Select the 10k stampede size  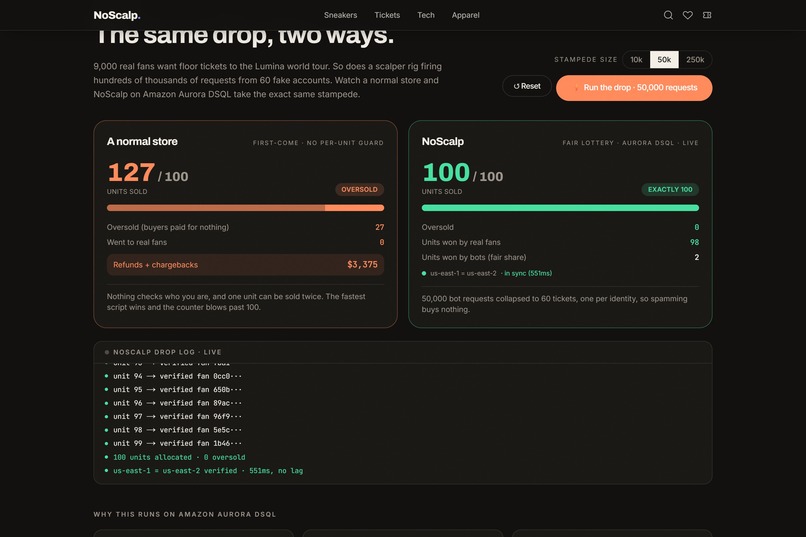click(636, 60)
